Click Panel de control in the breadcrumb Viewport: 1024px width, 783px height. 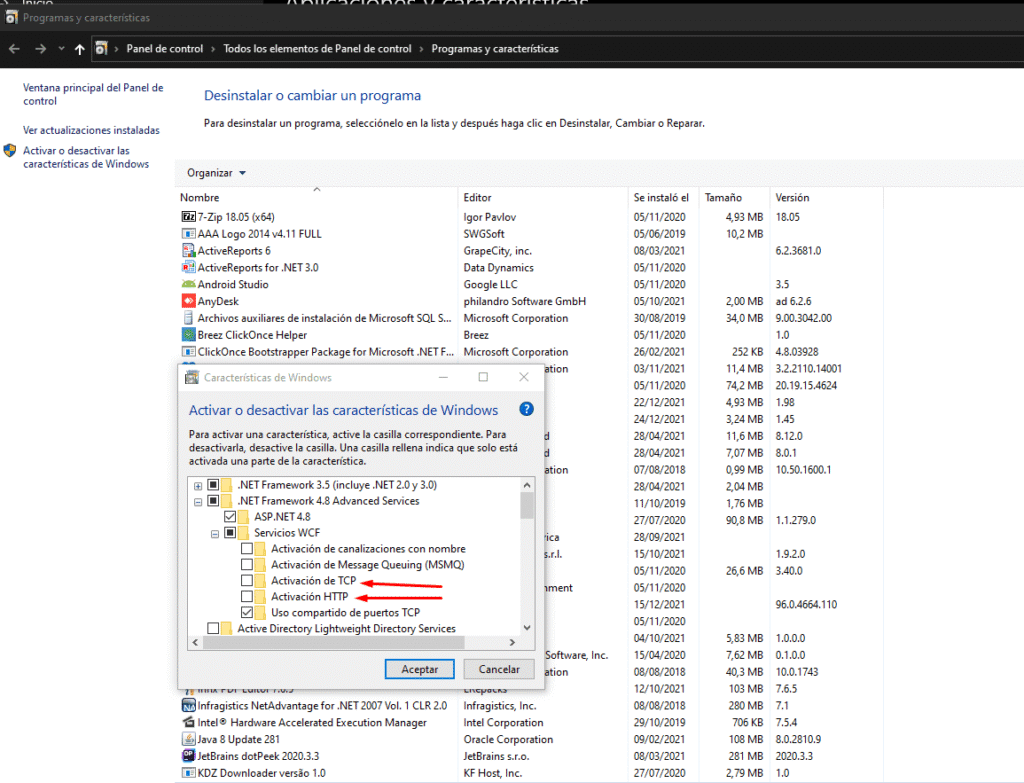pos(164,49)
